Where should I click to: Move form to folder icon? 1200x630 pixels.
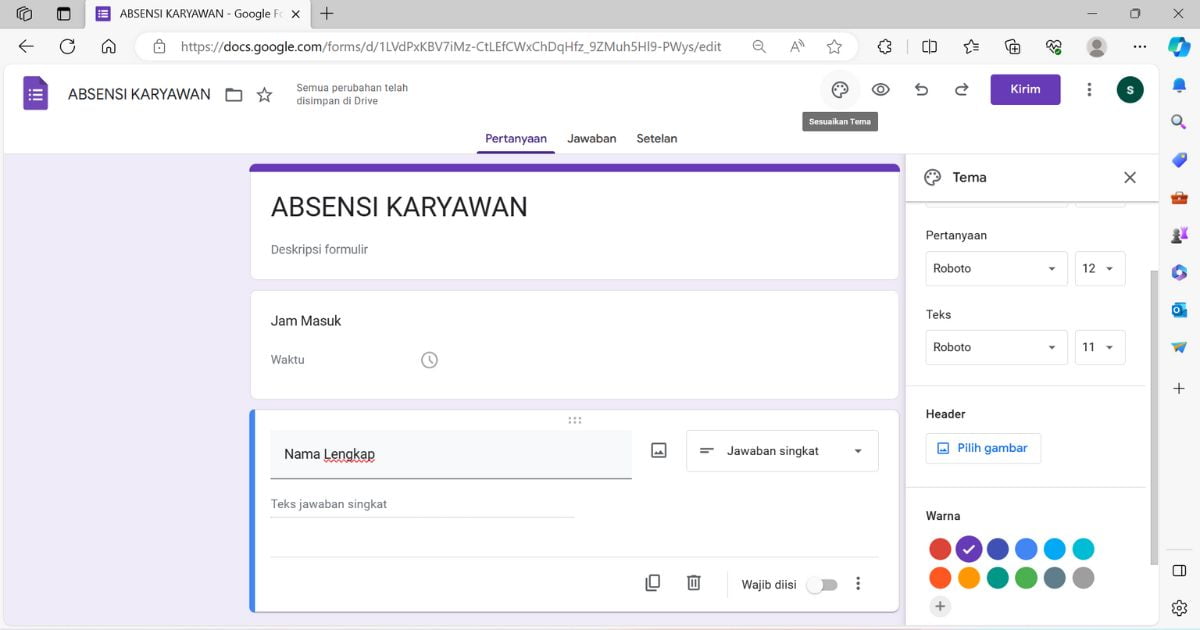234,95
